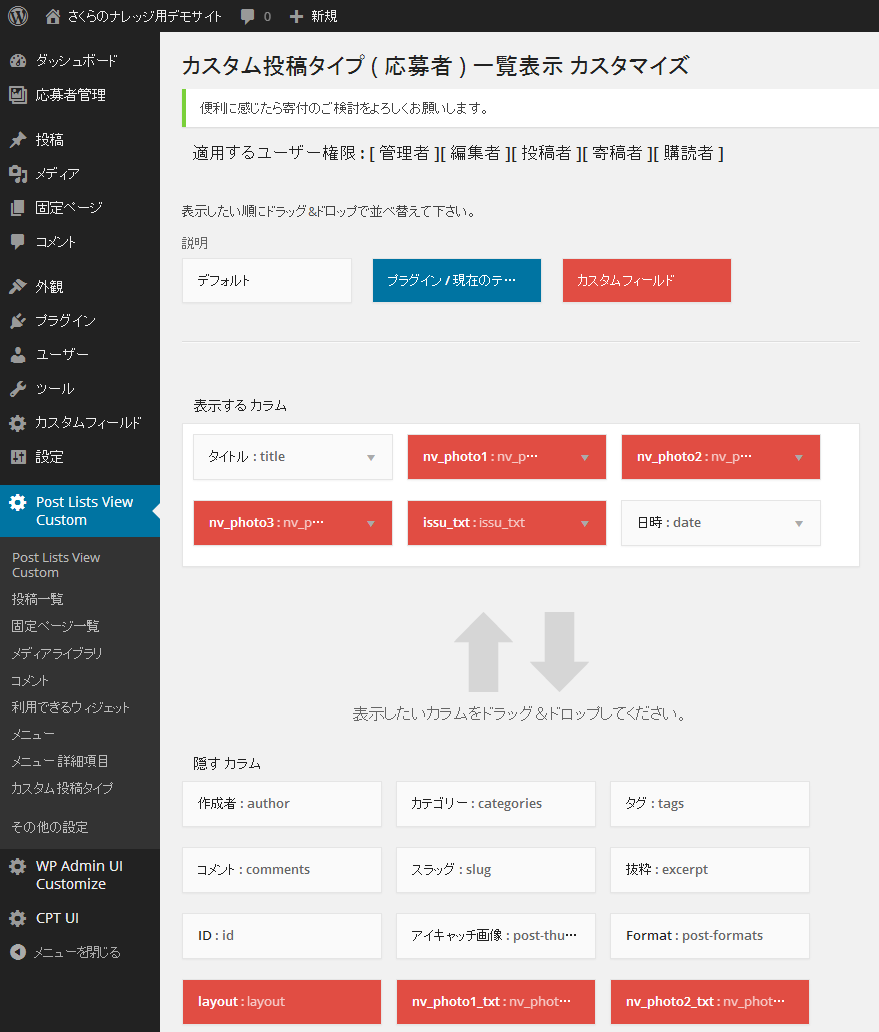Select その他の設定 in the submenu
The width and height of the screenshot is (879, 1032).
(50, 827)
